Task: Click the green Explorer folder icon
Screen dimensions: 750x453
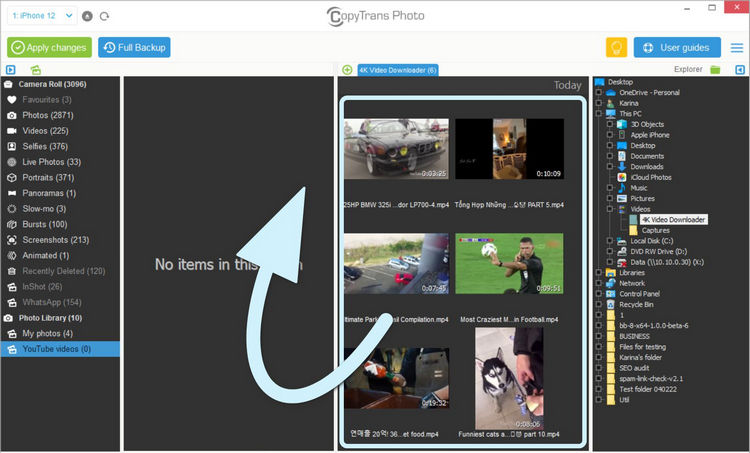Action: click(x=715, y=69)
